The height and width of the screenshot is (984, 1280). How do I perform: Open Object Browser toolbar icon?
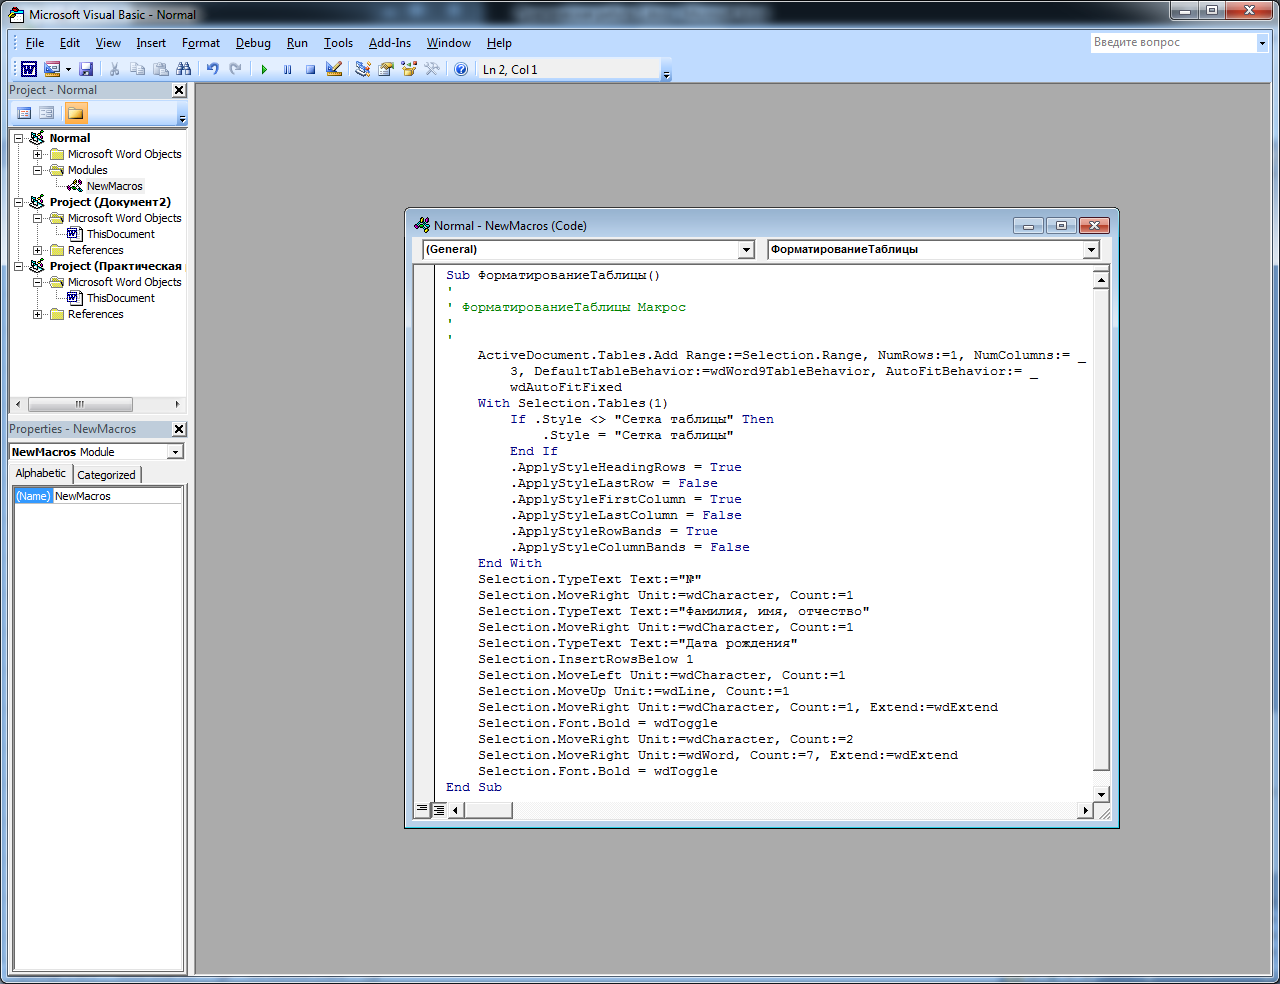(x=408, y=69)
